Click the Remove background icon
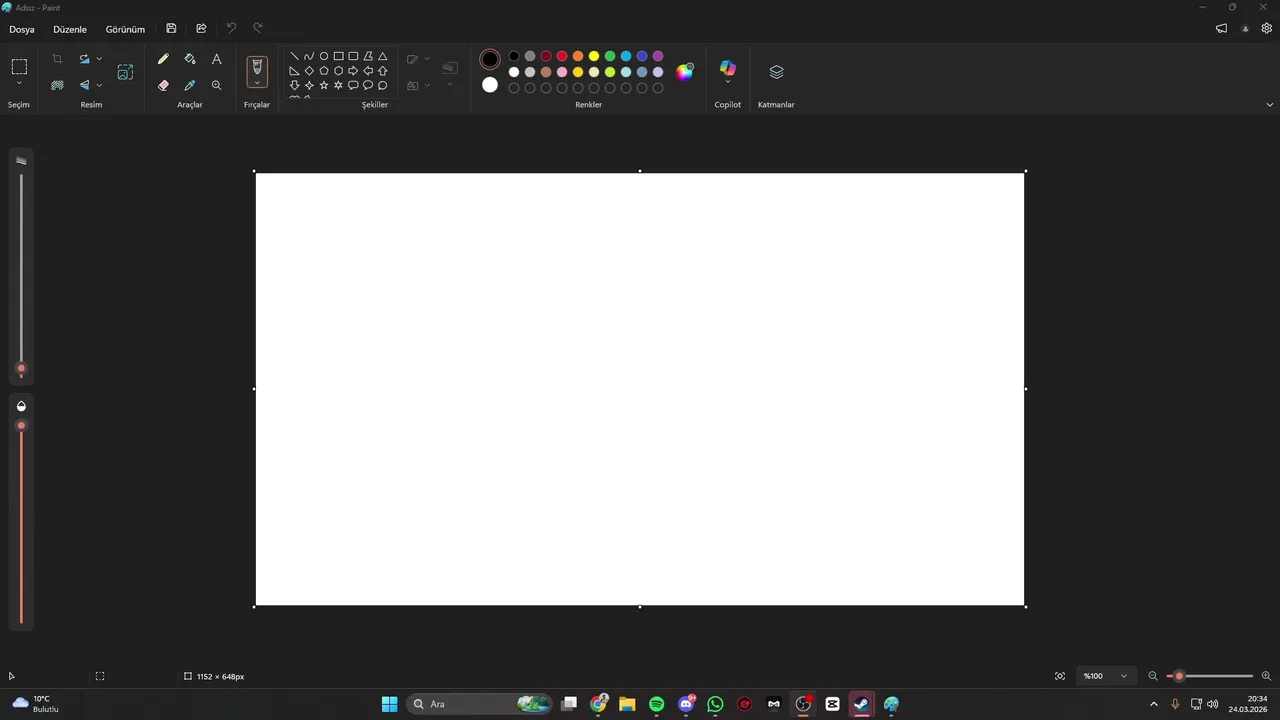Viewport: 1280px width, 720px height. tap(57, 85)
